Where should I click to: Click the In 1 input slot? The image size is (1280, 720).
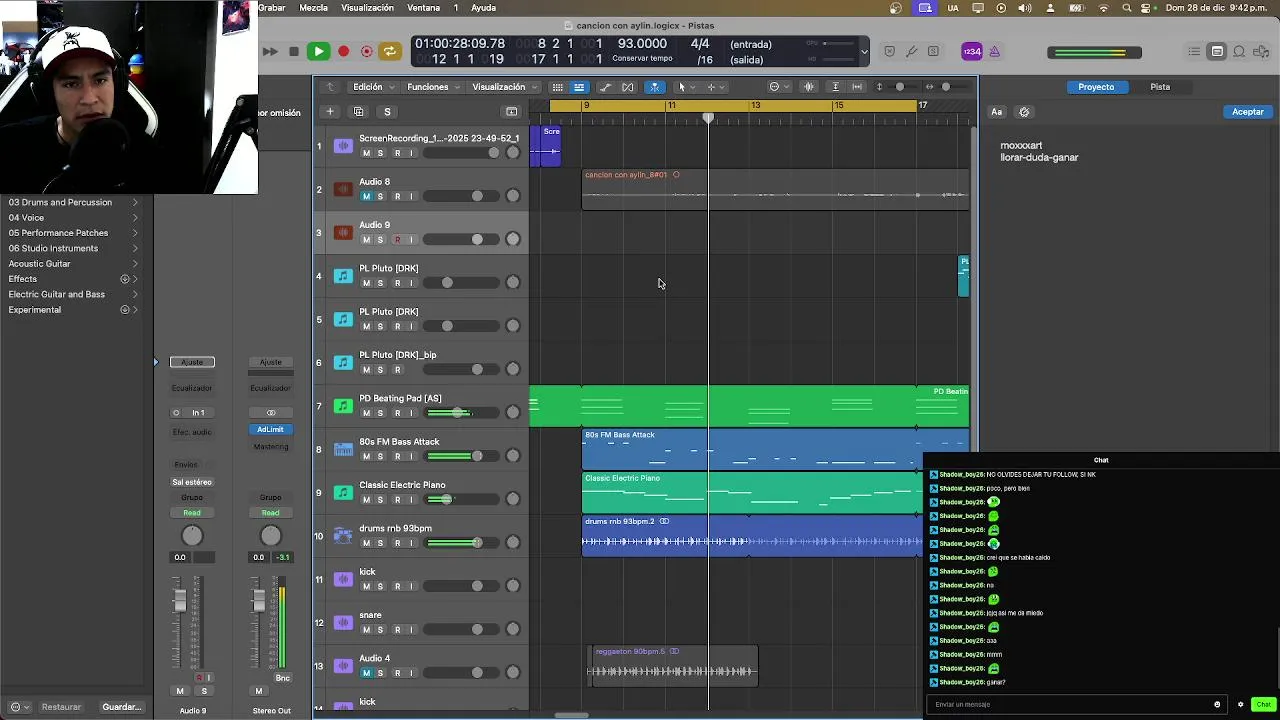click(x=198, y=413)
